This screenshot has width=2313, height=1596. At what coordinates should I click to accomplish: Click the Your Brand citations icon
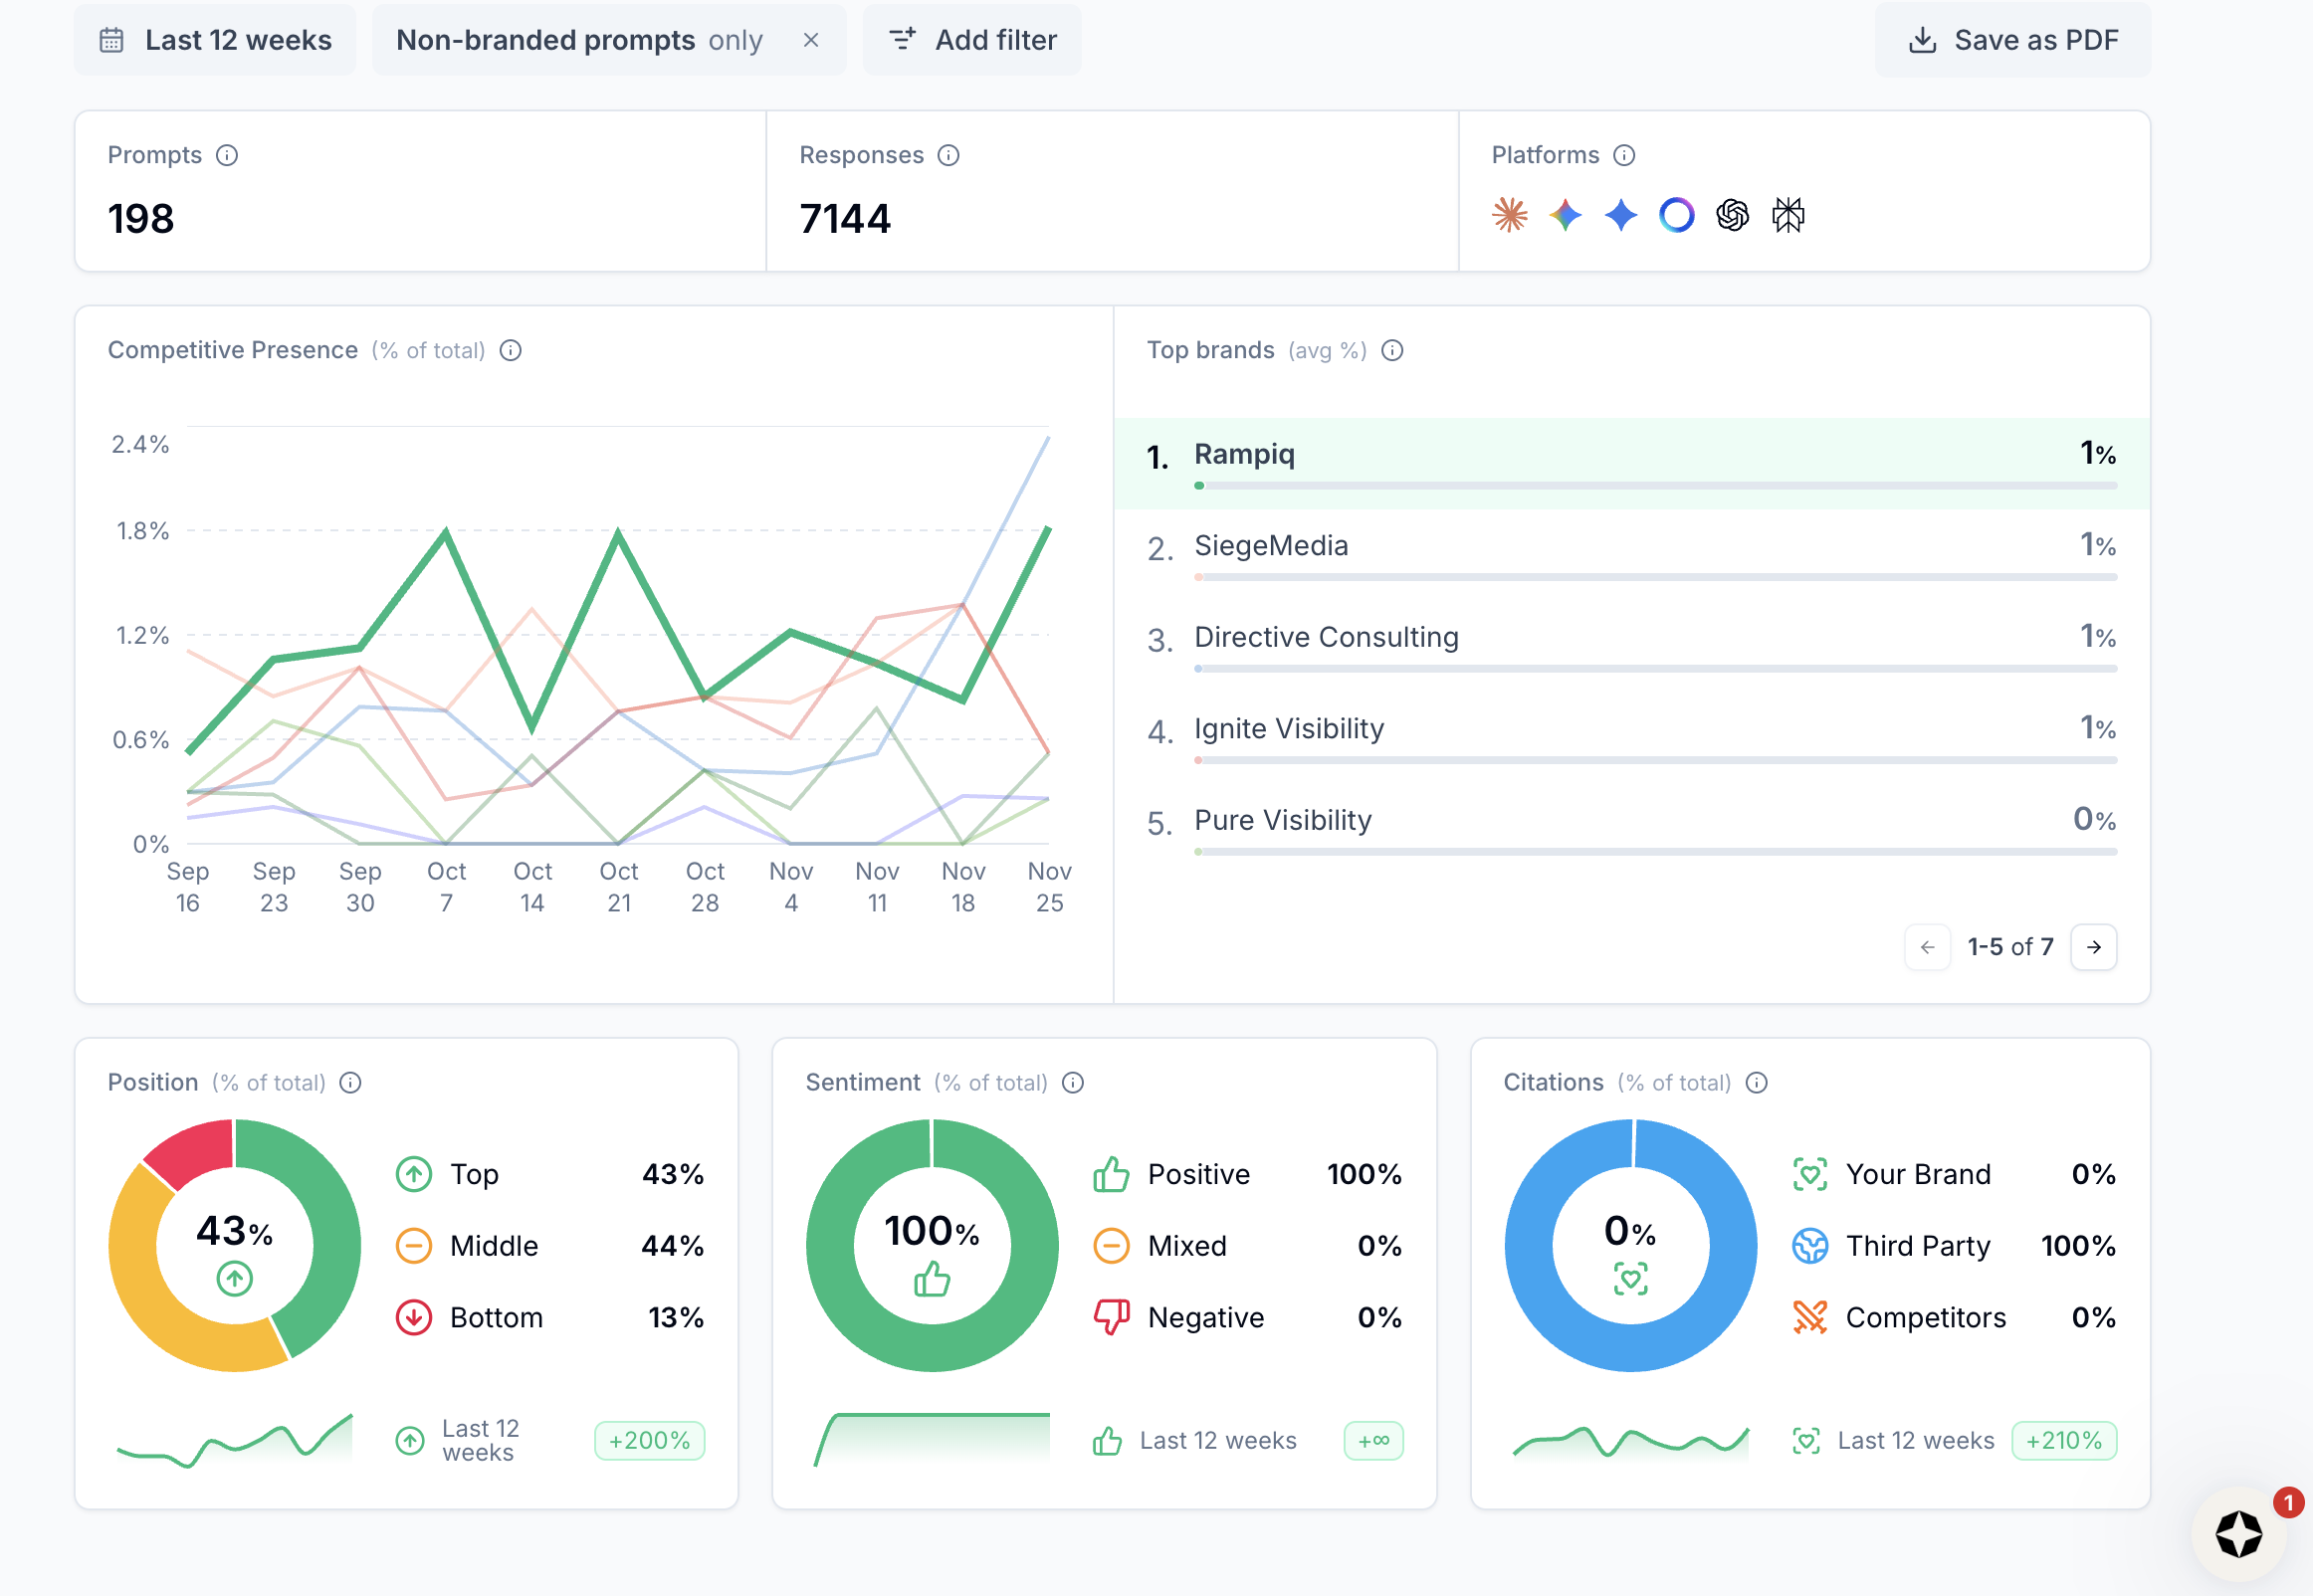point(1810,1174)
